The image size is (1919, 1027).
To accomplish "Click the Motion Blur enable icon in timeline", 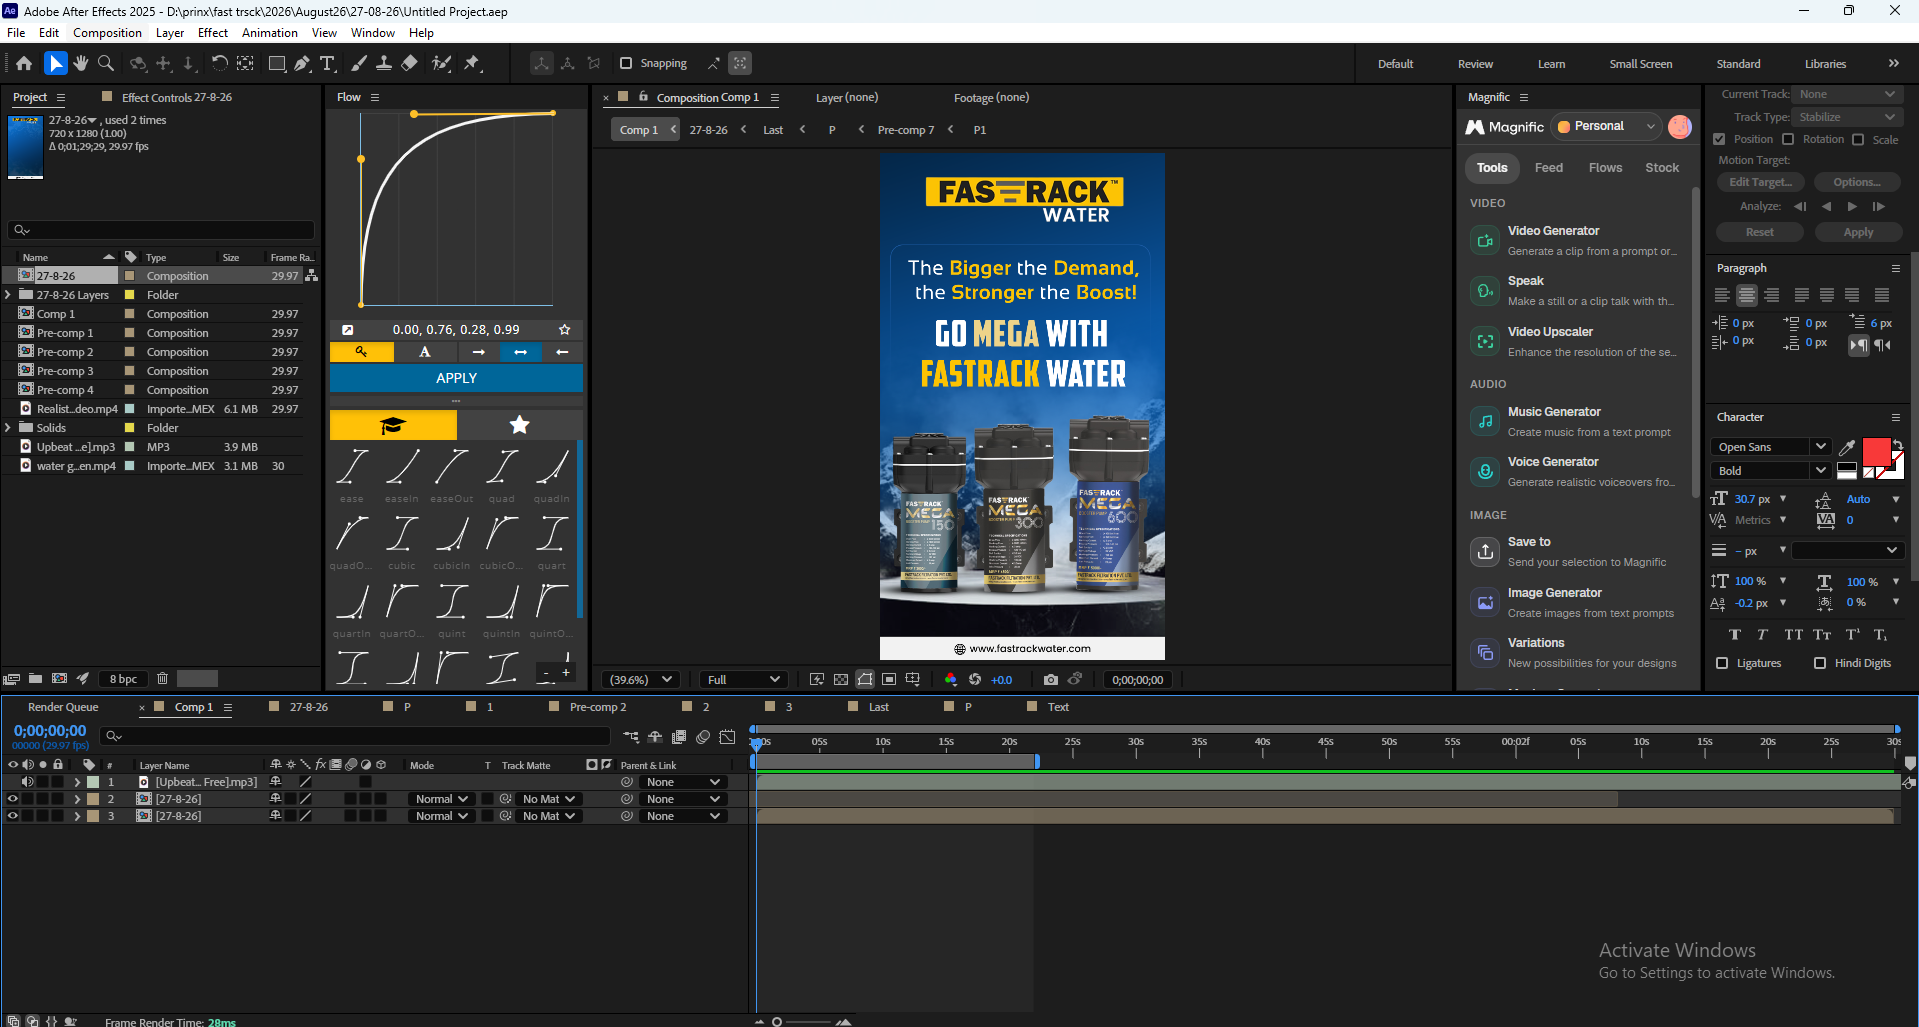I will point(703,737).
